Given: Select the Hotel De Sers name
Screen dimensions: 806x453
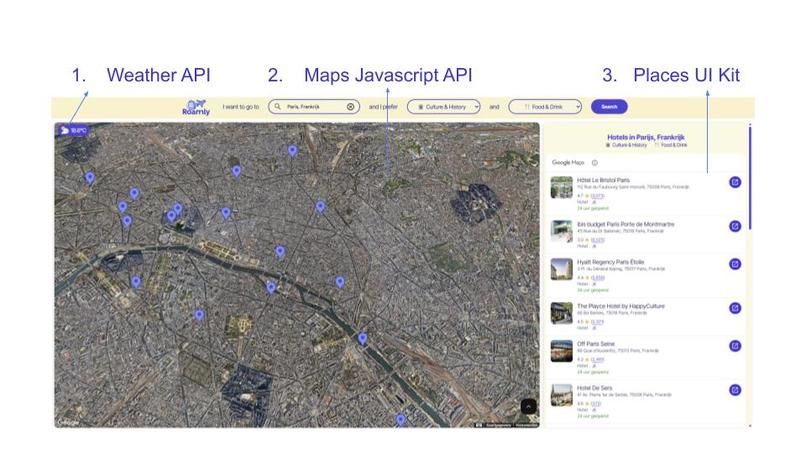Looking at the screenshot, I should pos(595,388).
